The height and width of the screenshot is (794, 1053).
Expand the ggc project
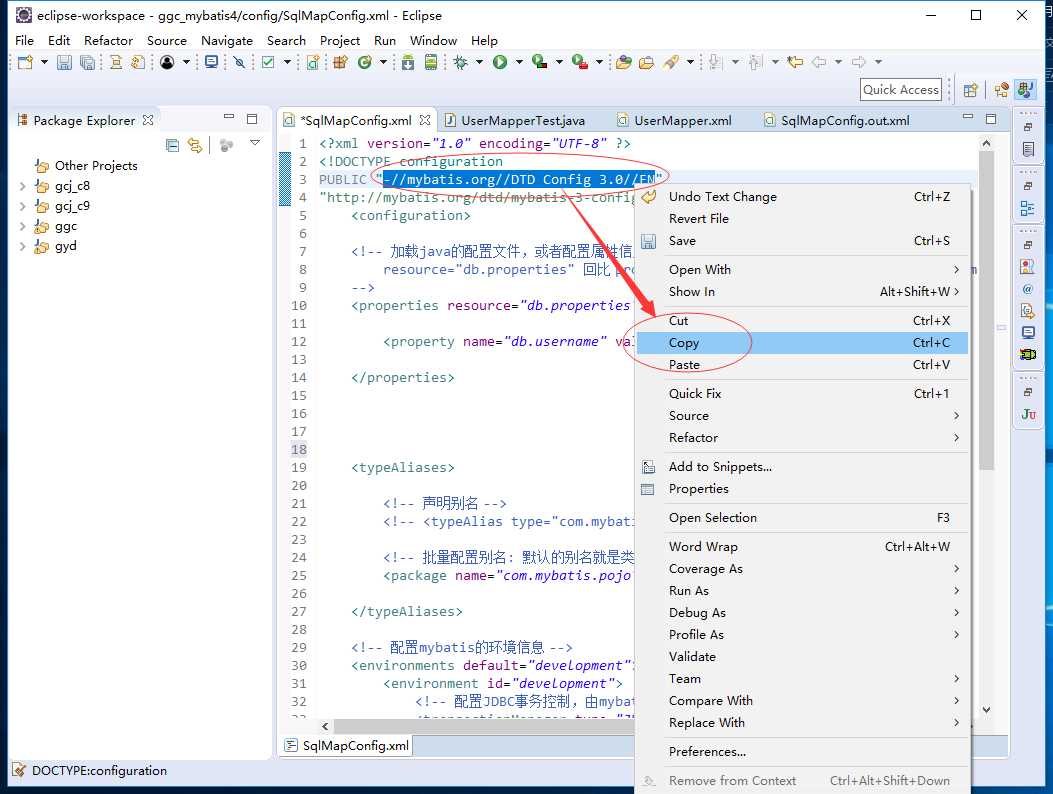[x=23, y=226]
